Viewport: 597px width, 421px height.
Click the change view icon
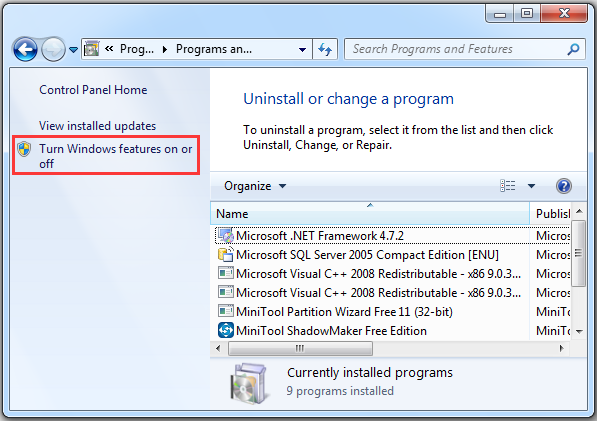(x=508, y=186)
